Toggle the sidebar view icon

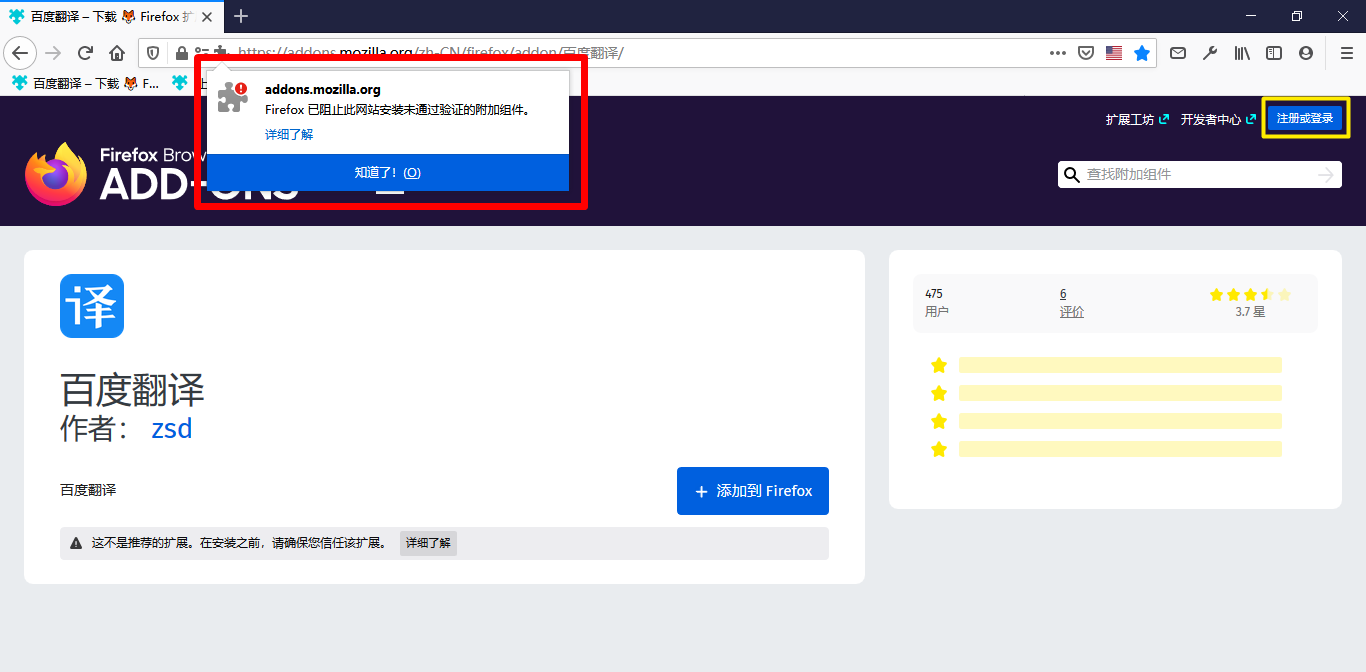click(1274, 53)
